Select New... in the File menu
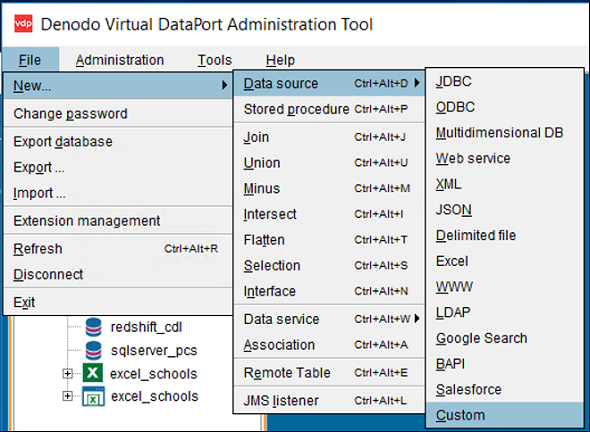This screenshot has height=432, width=590. pyautogui.click(x=118, y=85)
